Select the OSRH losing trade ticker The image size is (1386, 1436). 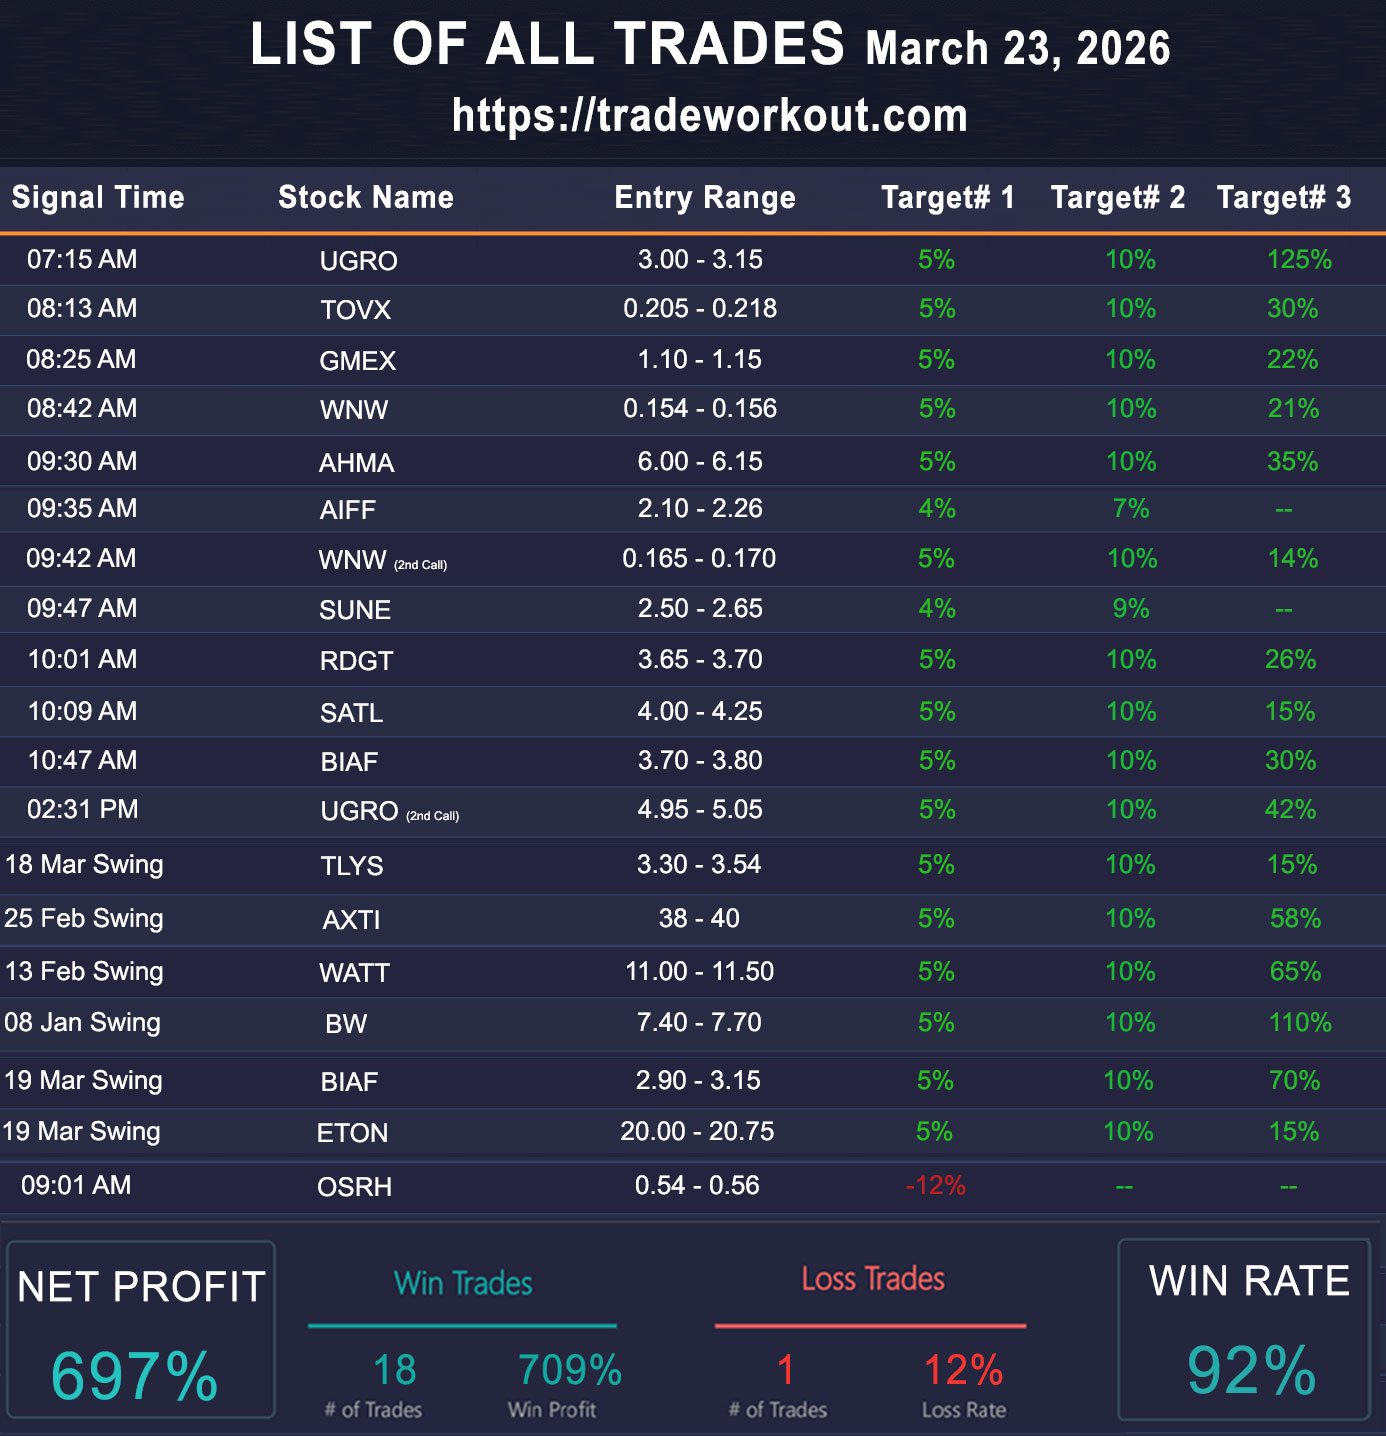(354, 1187)
